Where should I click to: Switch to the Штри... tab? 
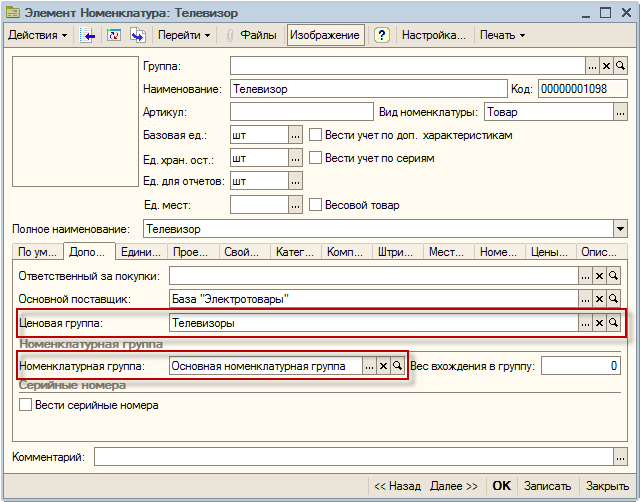tap(398, 252)
